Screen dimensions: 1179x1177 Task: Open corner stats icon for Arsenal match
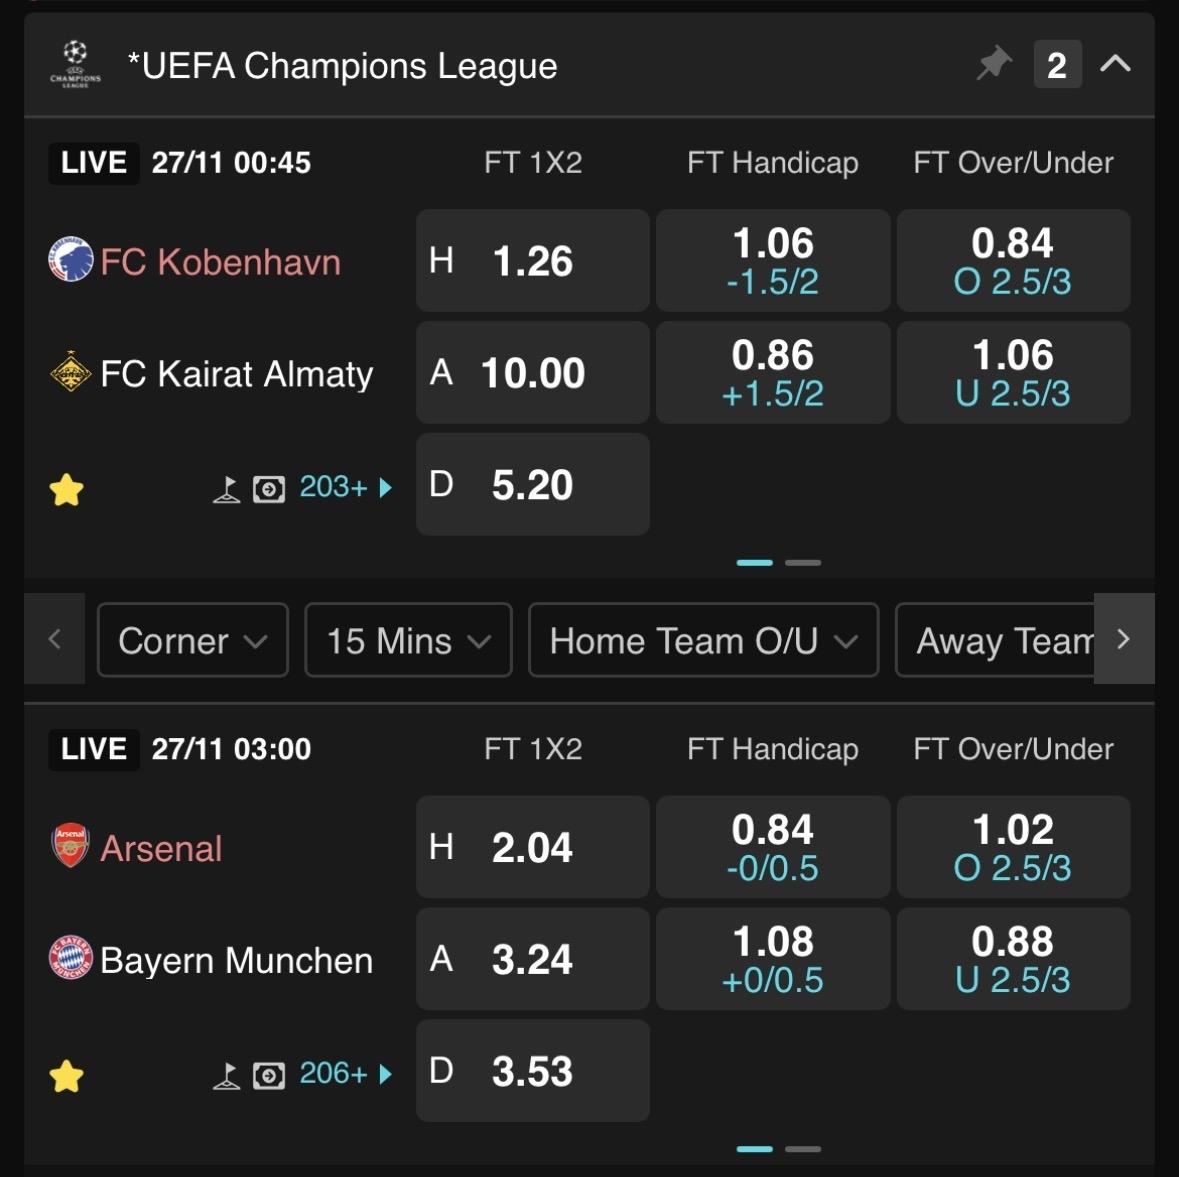point(227,1076)
